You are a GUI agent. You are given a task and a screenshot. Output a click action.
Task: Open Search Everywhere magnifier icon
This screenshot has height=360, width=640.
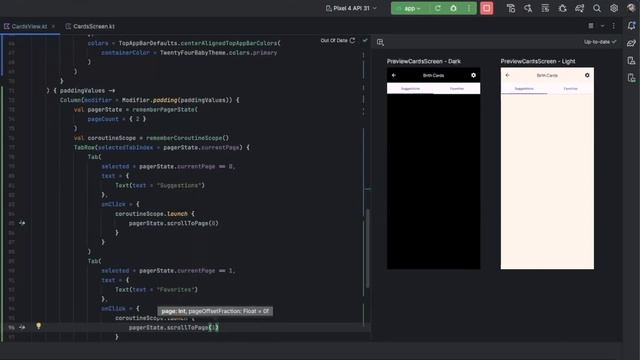pos(597,8)
